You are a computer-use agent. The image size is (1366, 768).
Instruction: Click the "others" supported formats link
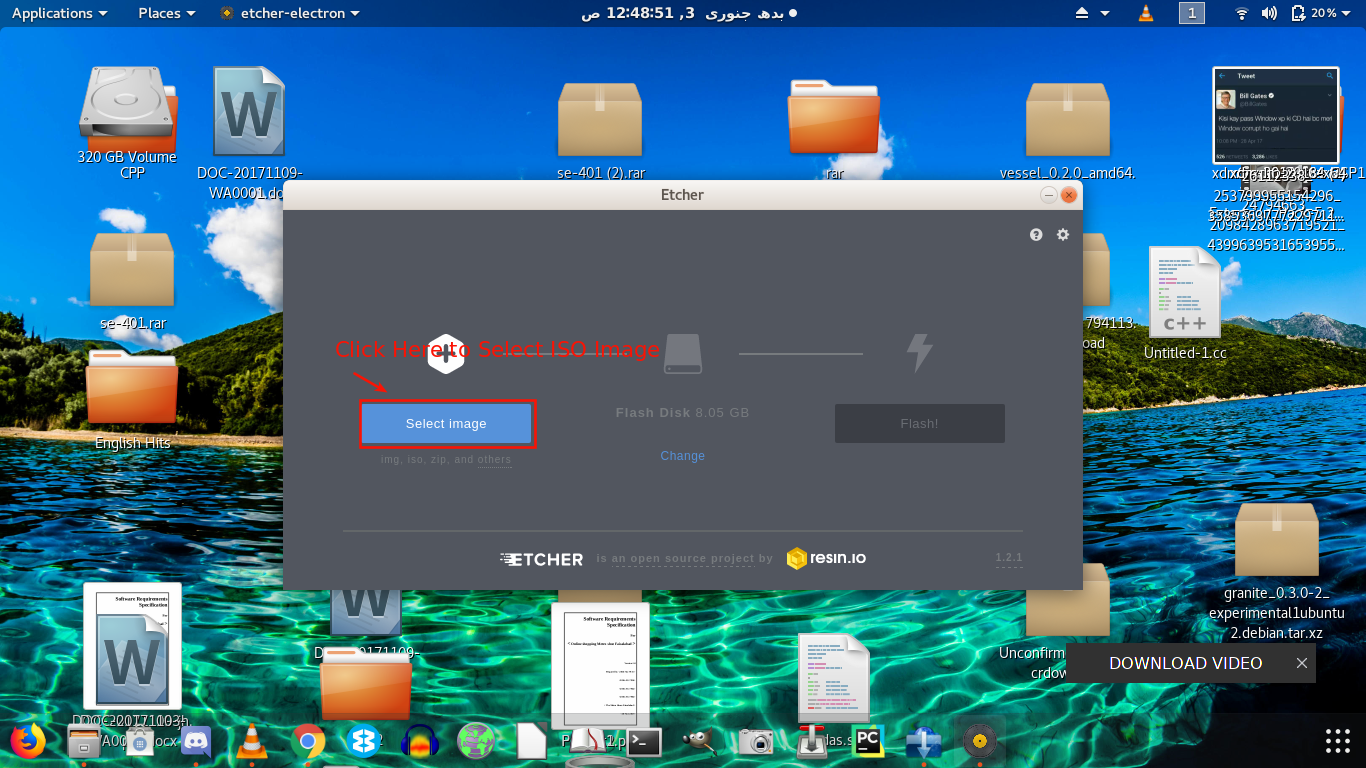click(494, 460)
